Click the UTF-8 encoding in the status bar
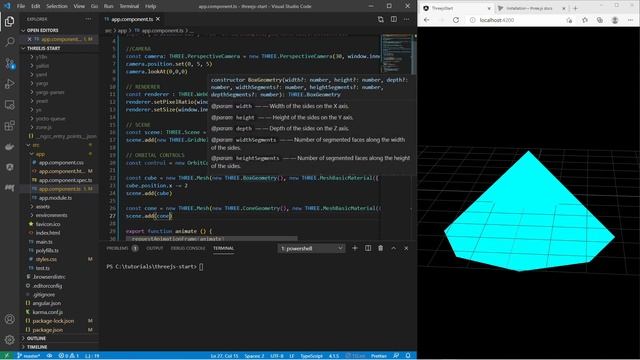Image resolution: width=640 pixels, height=360 pixels. point(277,356)
